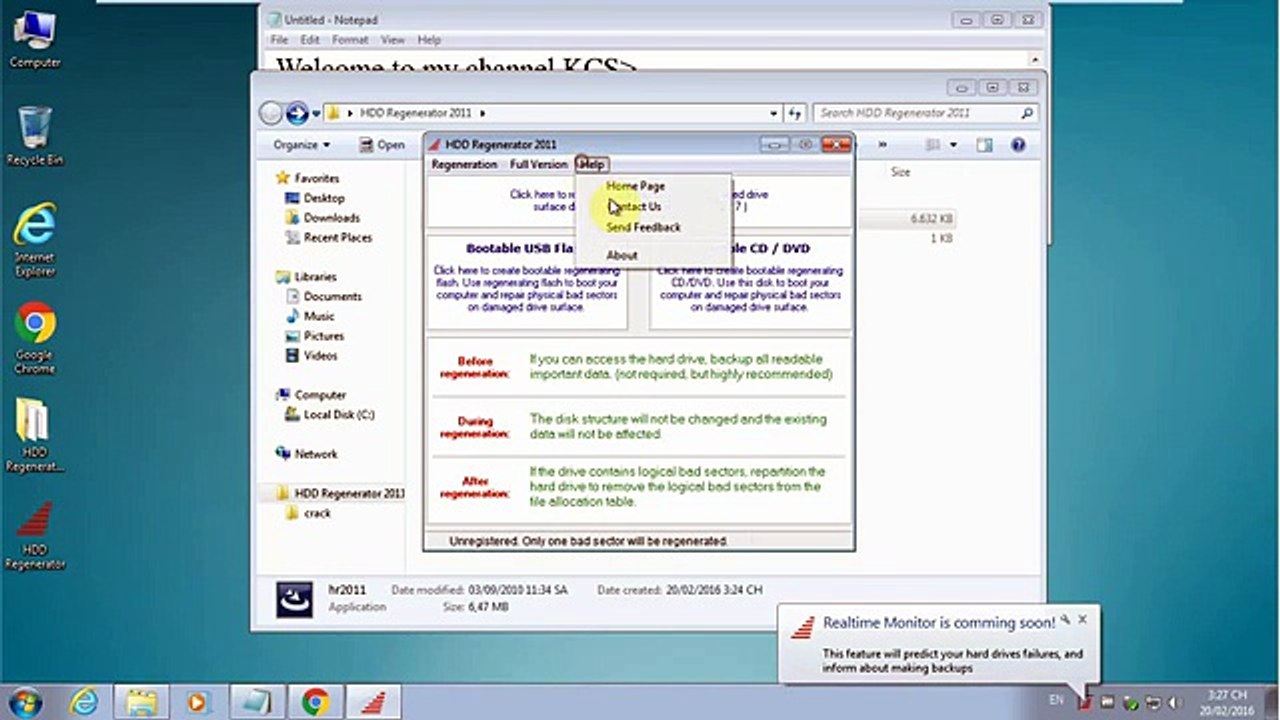Toggle the Explorer preview pane button

click(x=984, y=145)
